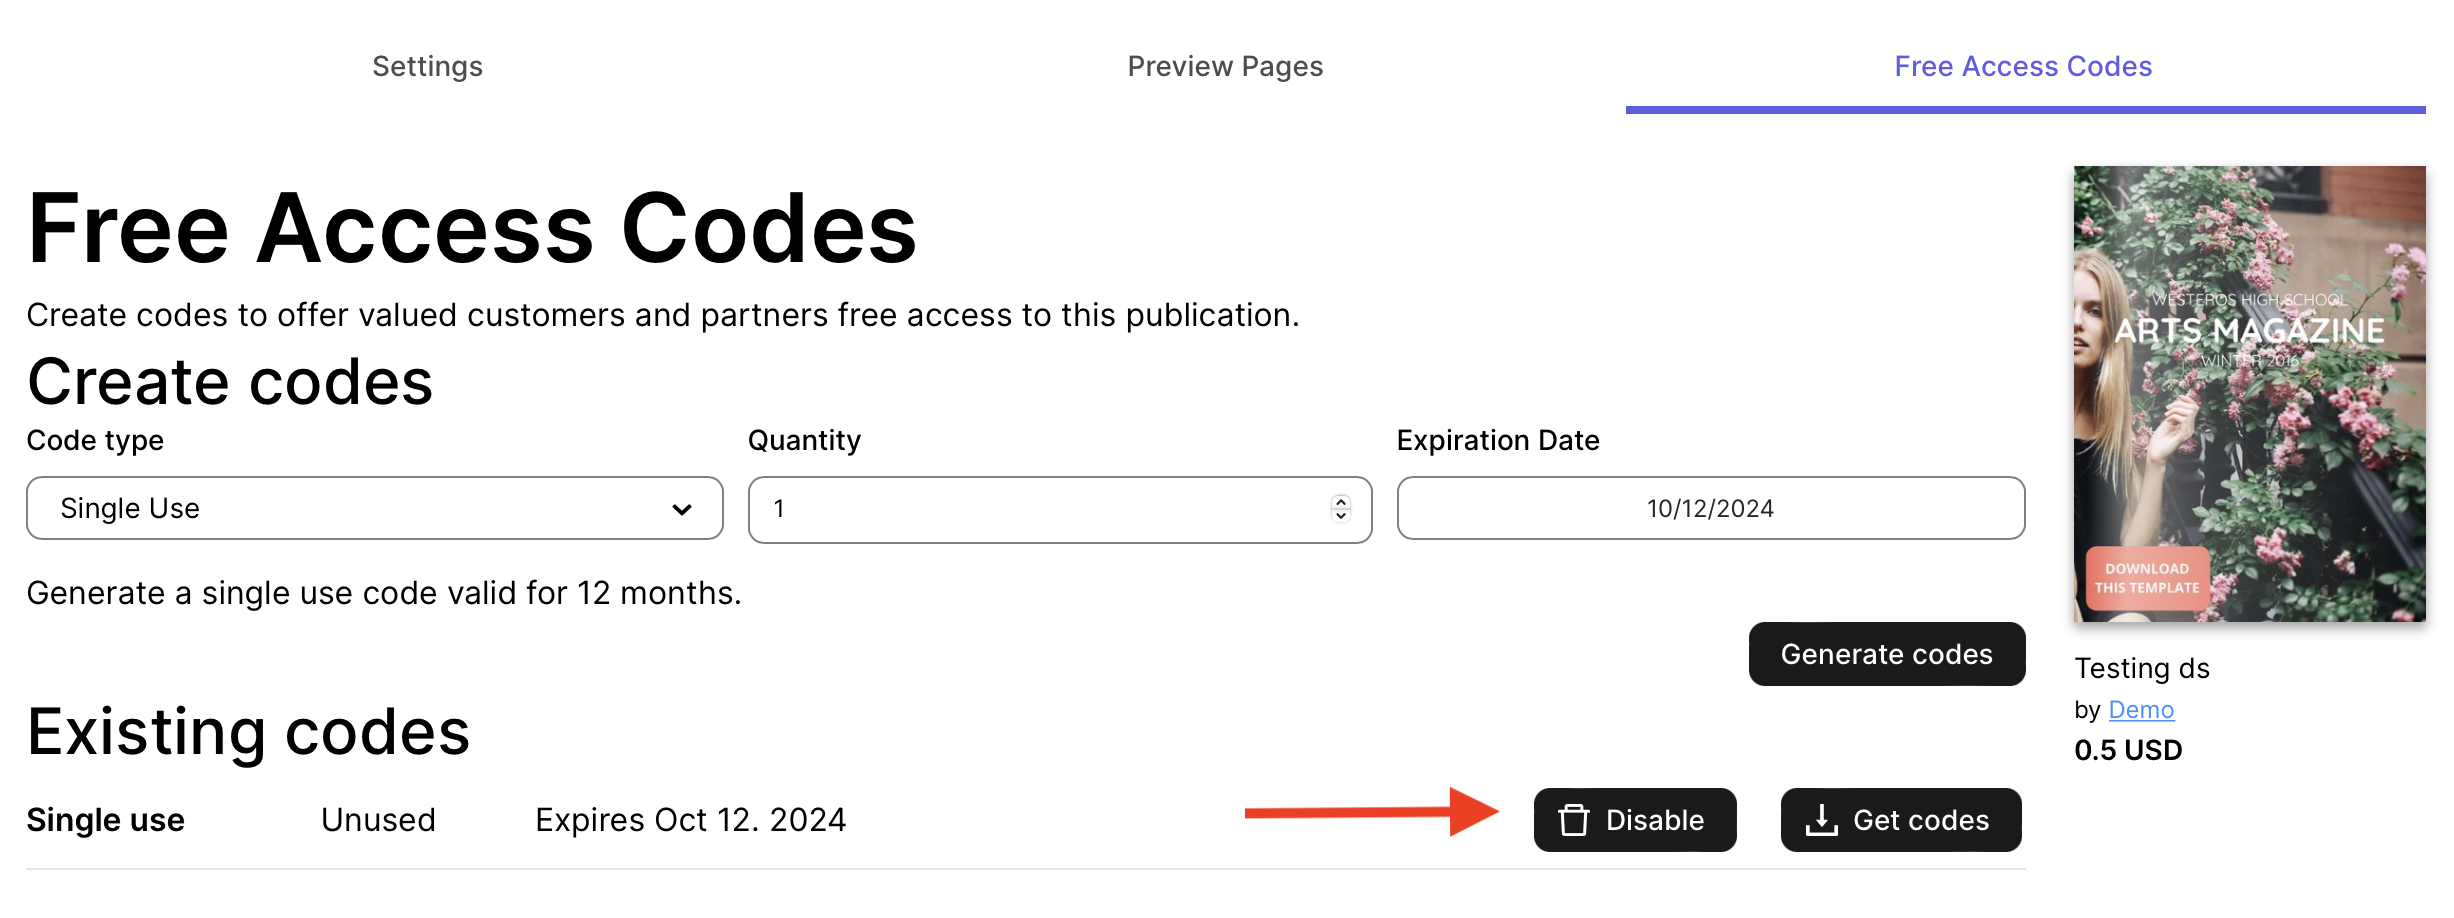This screenshot has width=2454, height=918.
Task: Click the Expires Oct 12, 2024 text
Action: [690, 820]
